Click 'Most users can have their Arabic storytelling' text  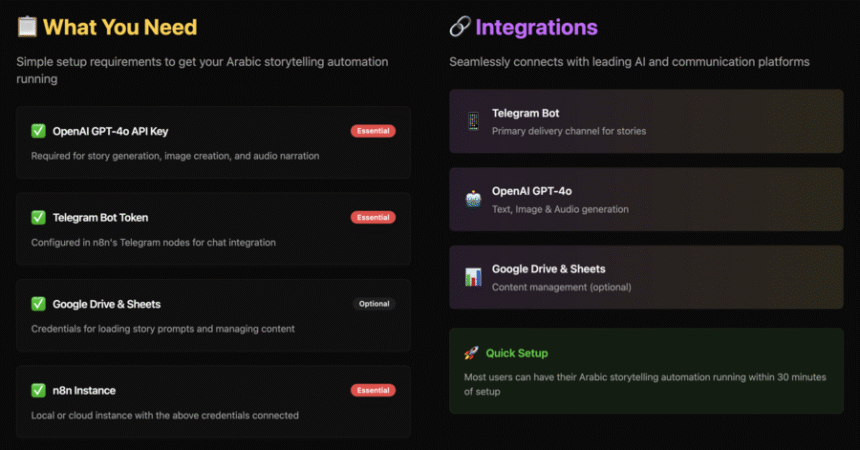click(645, 384)
